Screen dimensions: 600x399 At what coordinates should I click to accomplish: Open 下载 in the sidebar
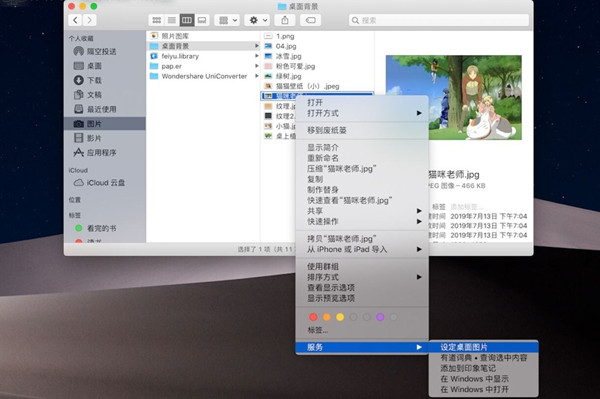click(x=104, y=80)
